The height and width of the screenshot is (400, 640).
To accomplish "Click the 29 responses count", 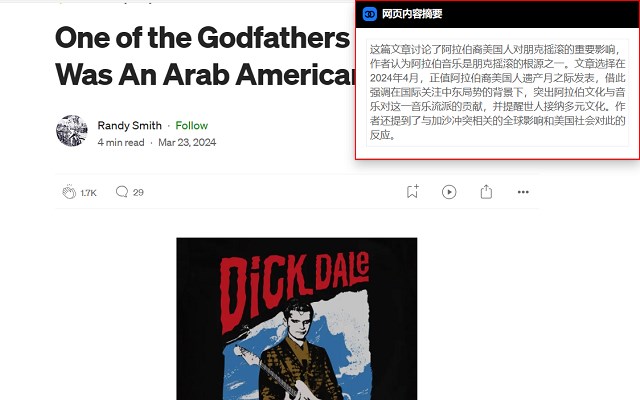I will 138,192.
